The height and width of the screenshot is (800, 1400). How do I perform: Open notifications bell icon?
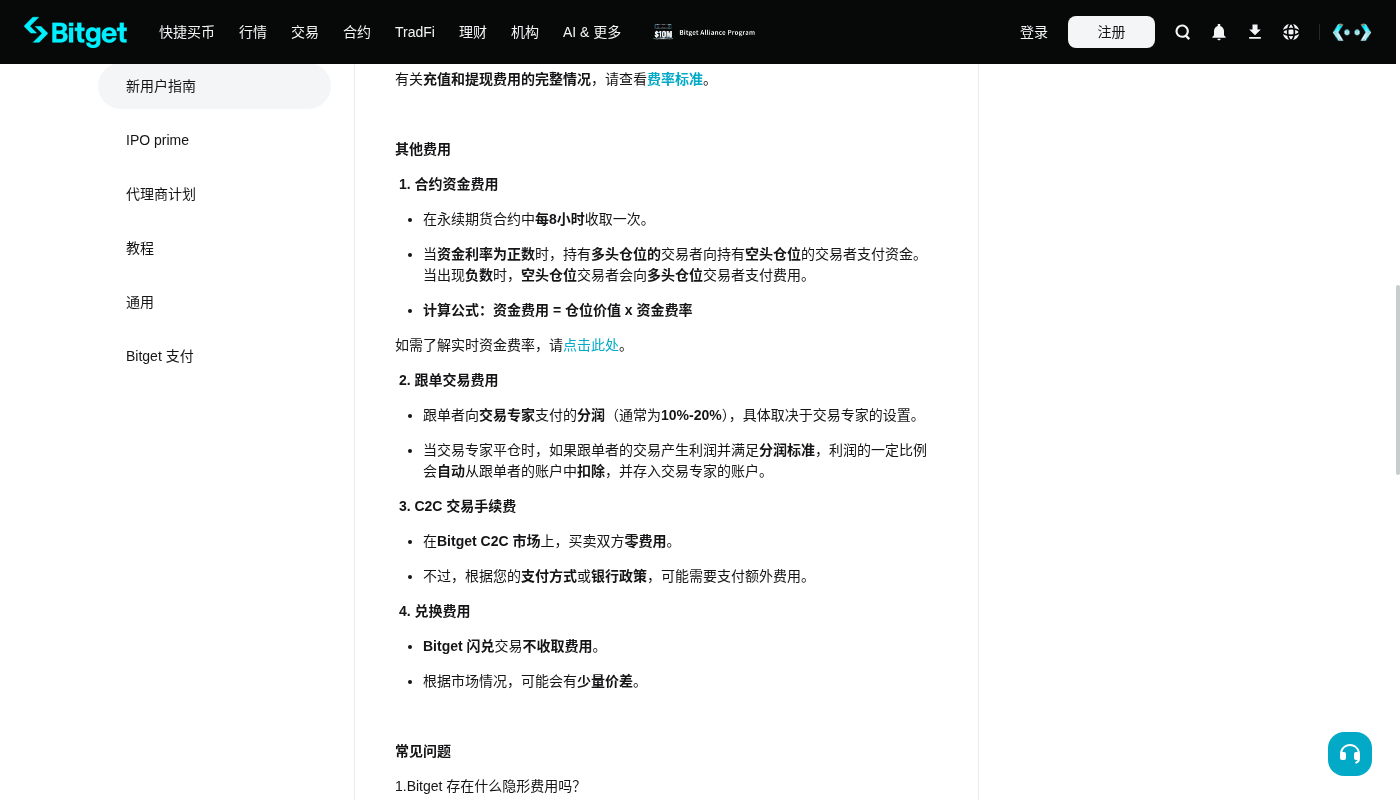(x=1219, y=32)
